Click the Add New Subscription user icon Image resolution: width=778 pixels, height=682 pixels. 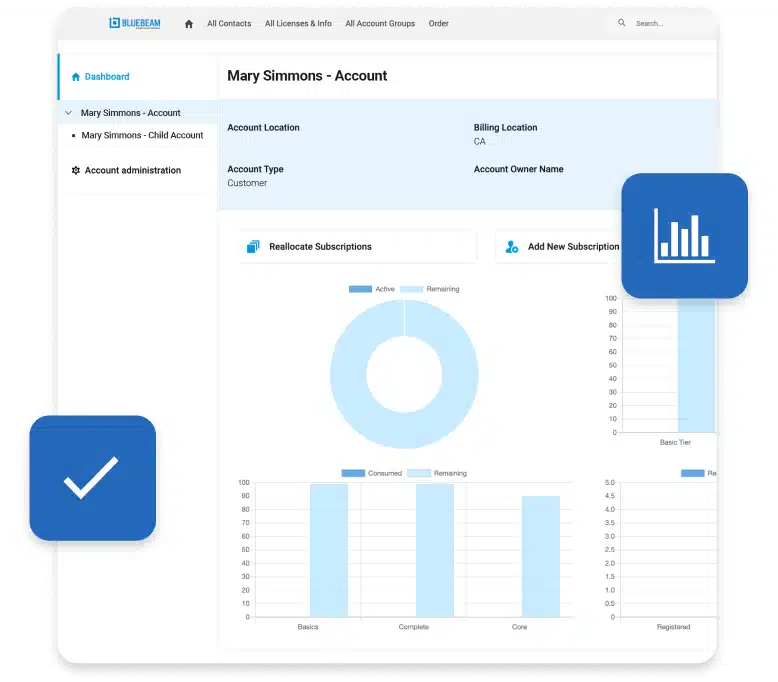coord(512,247)
